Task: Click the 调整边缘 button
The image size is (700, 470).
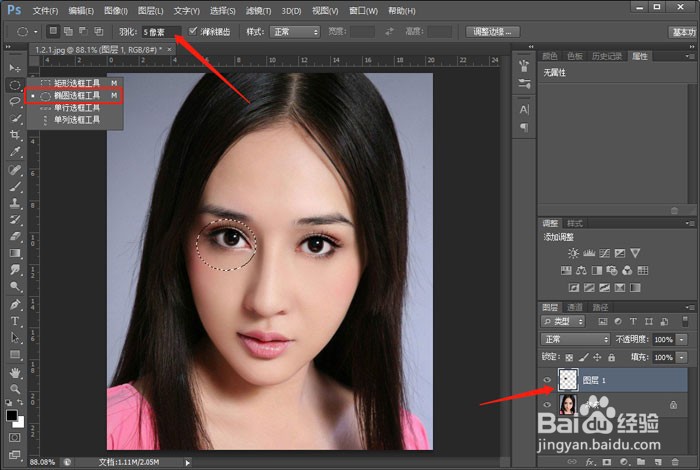Action: [492, 32]
